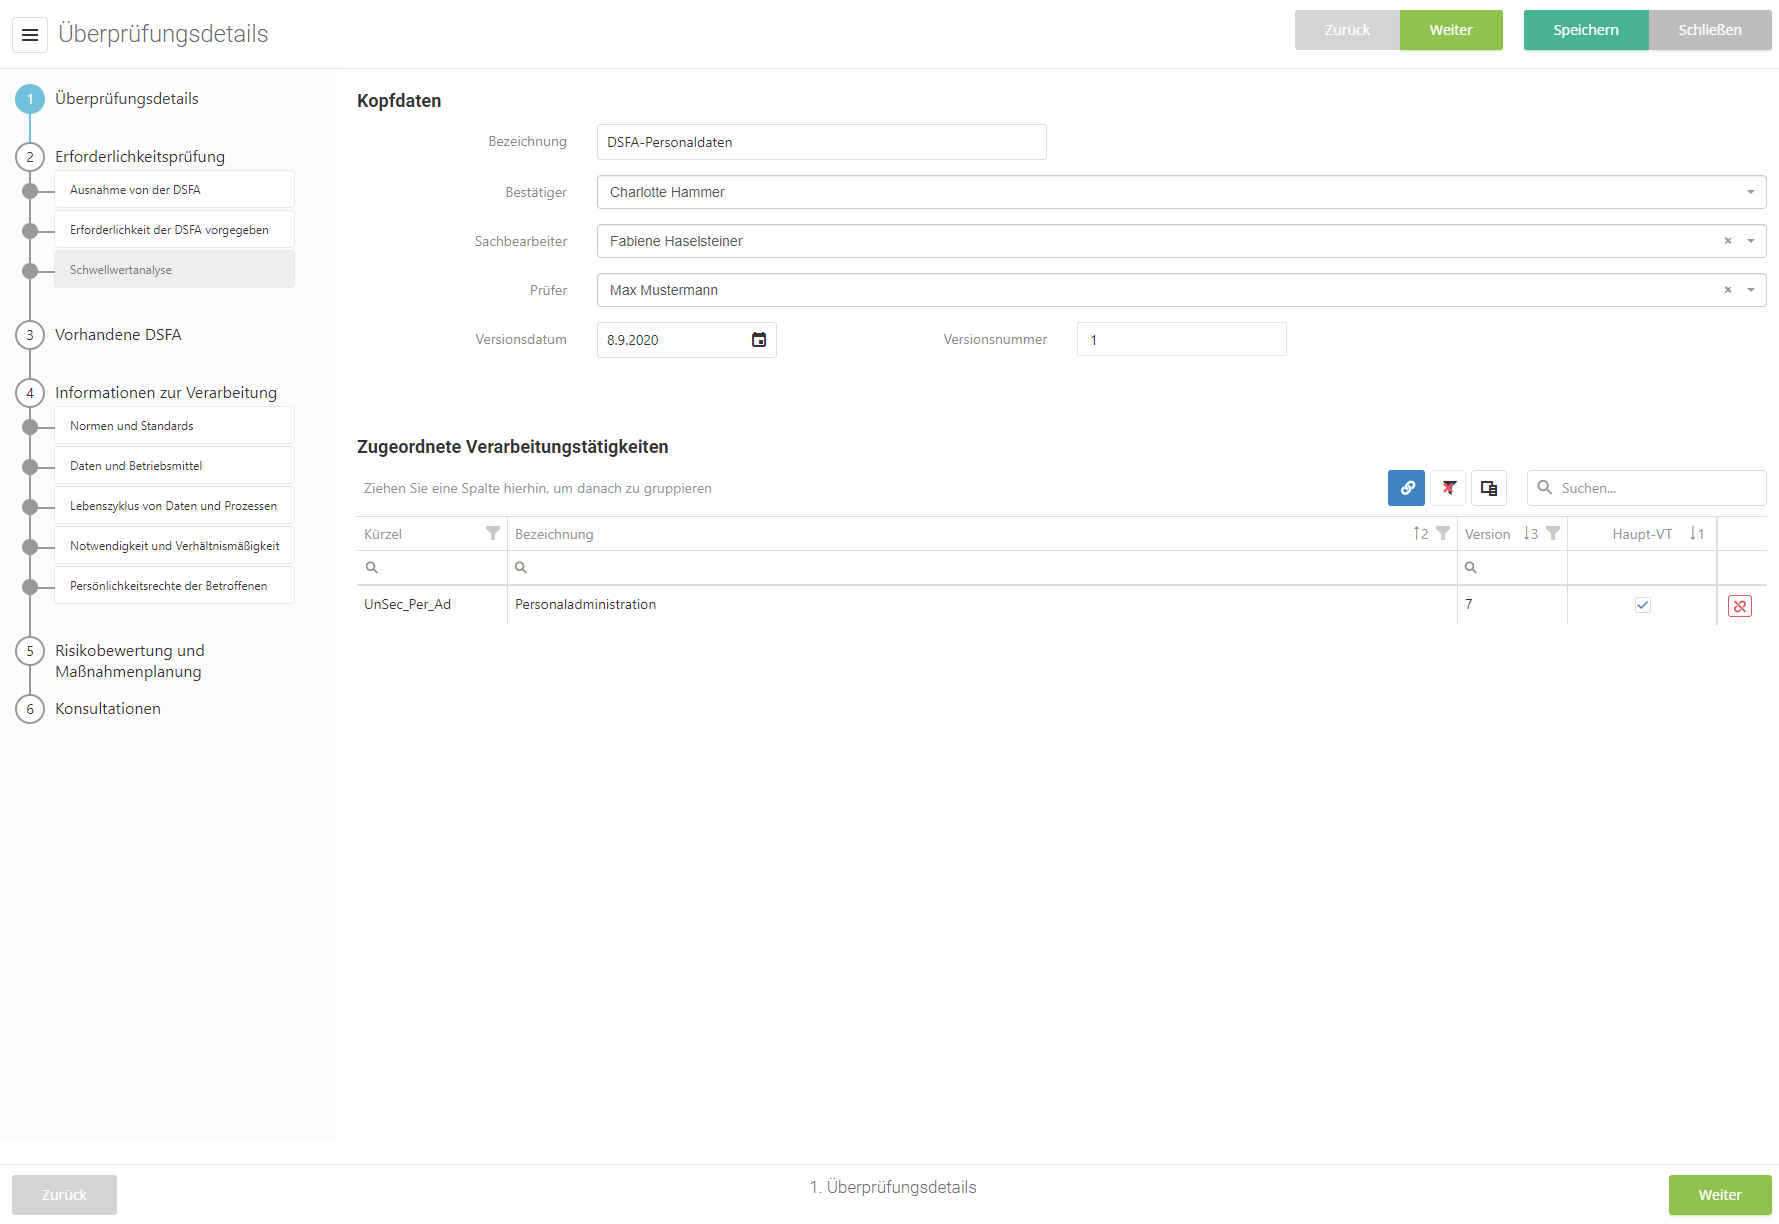Expand the Bestätiger dropdown

click(x=1750, y=192)
